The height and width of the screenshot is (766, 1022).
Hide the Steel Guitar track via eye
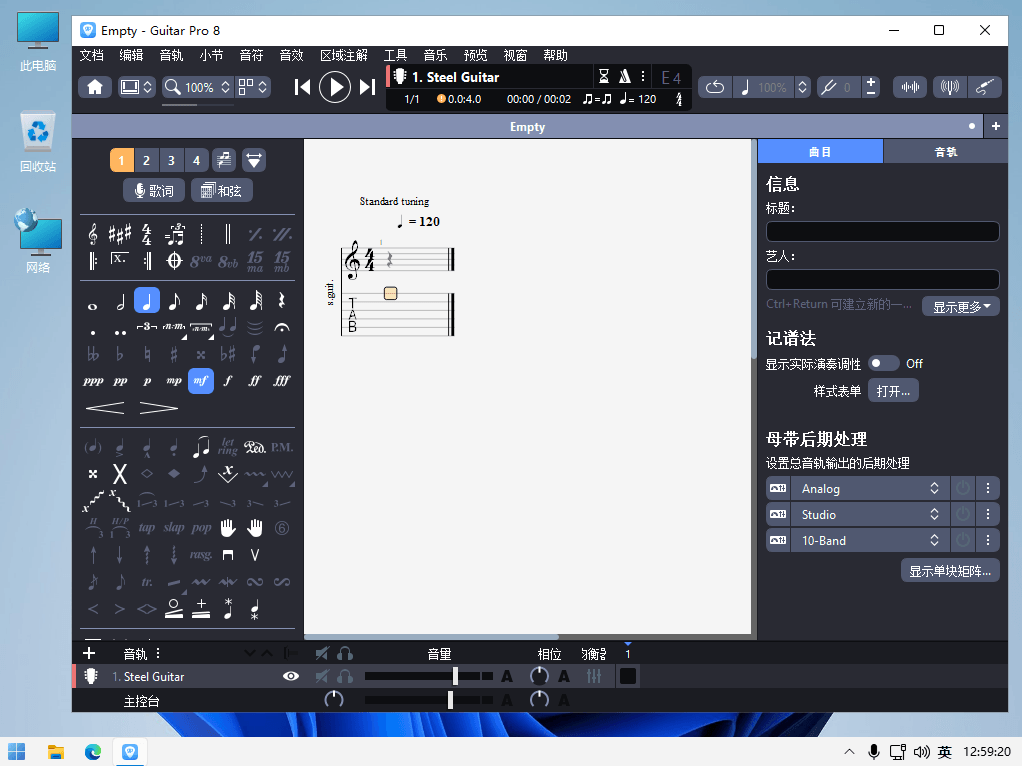point(291,676)
